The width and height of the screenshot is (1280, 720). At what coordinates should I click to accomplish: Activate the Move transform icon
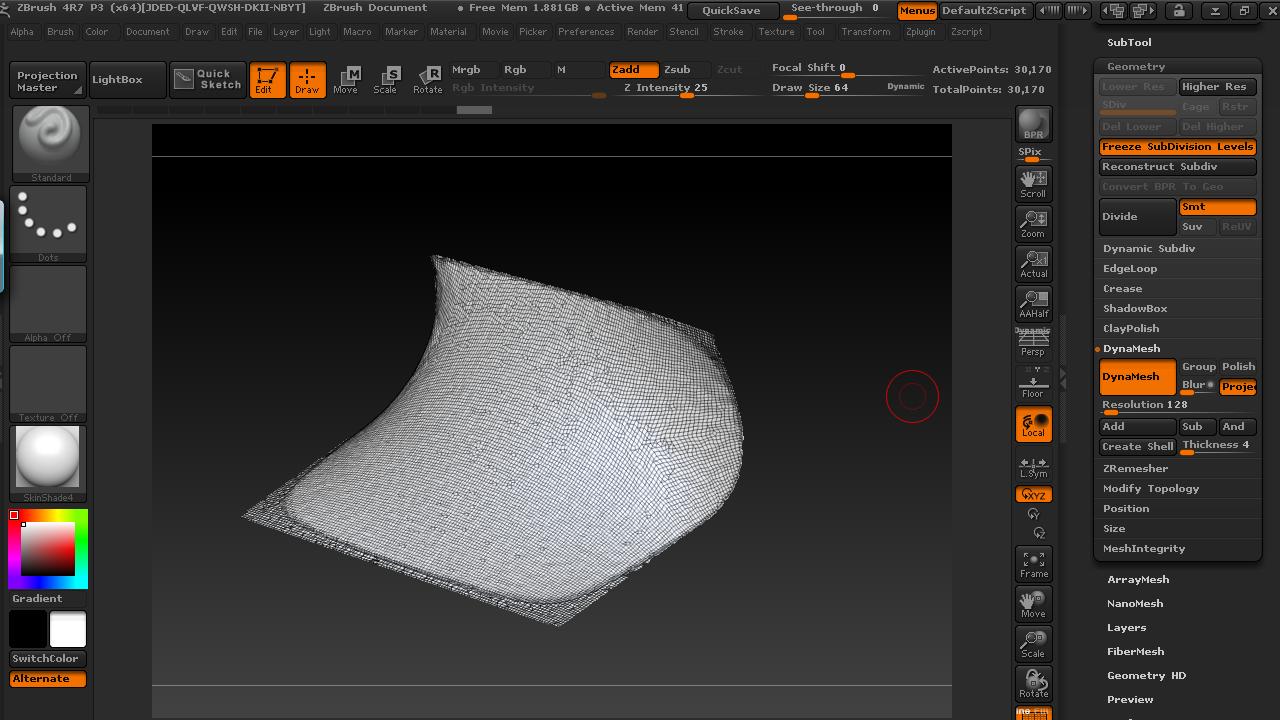(346, 80)
